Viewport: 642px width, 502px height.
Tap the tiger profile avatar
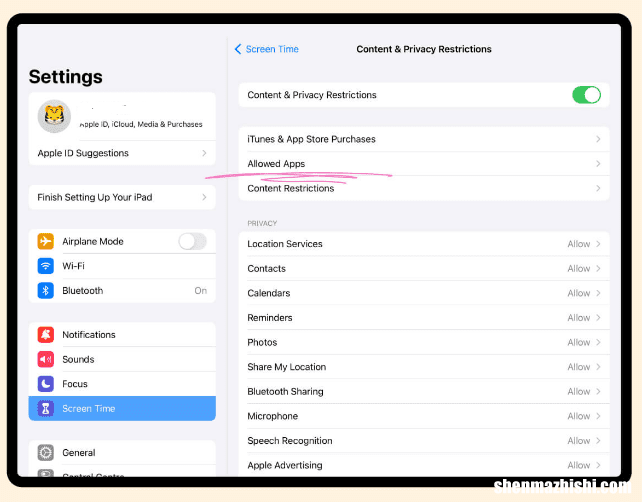coord(54,116)
